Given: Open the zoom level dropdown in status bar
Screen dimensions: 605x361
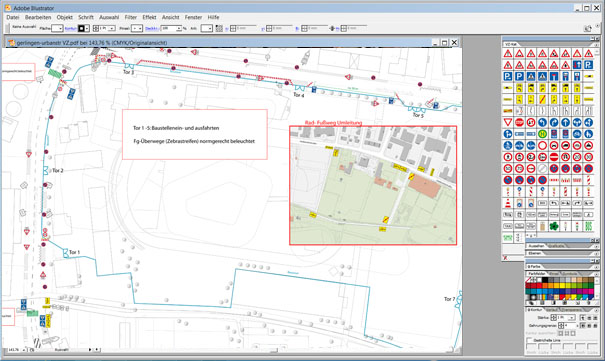Looking at the screenshot, I should [x=24, y=350].
